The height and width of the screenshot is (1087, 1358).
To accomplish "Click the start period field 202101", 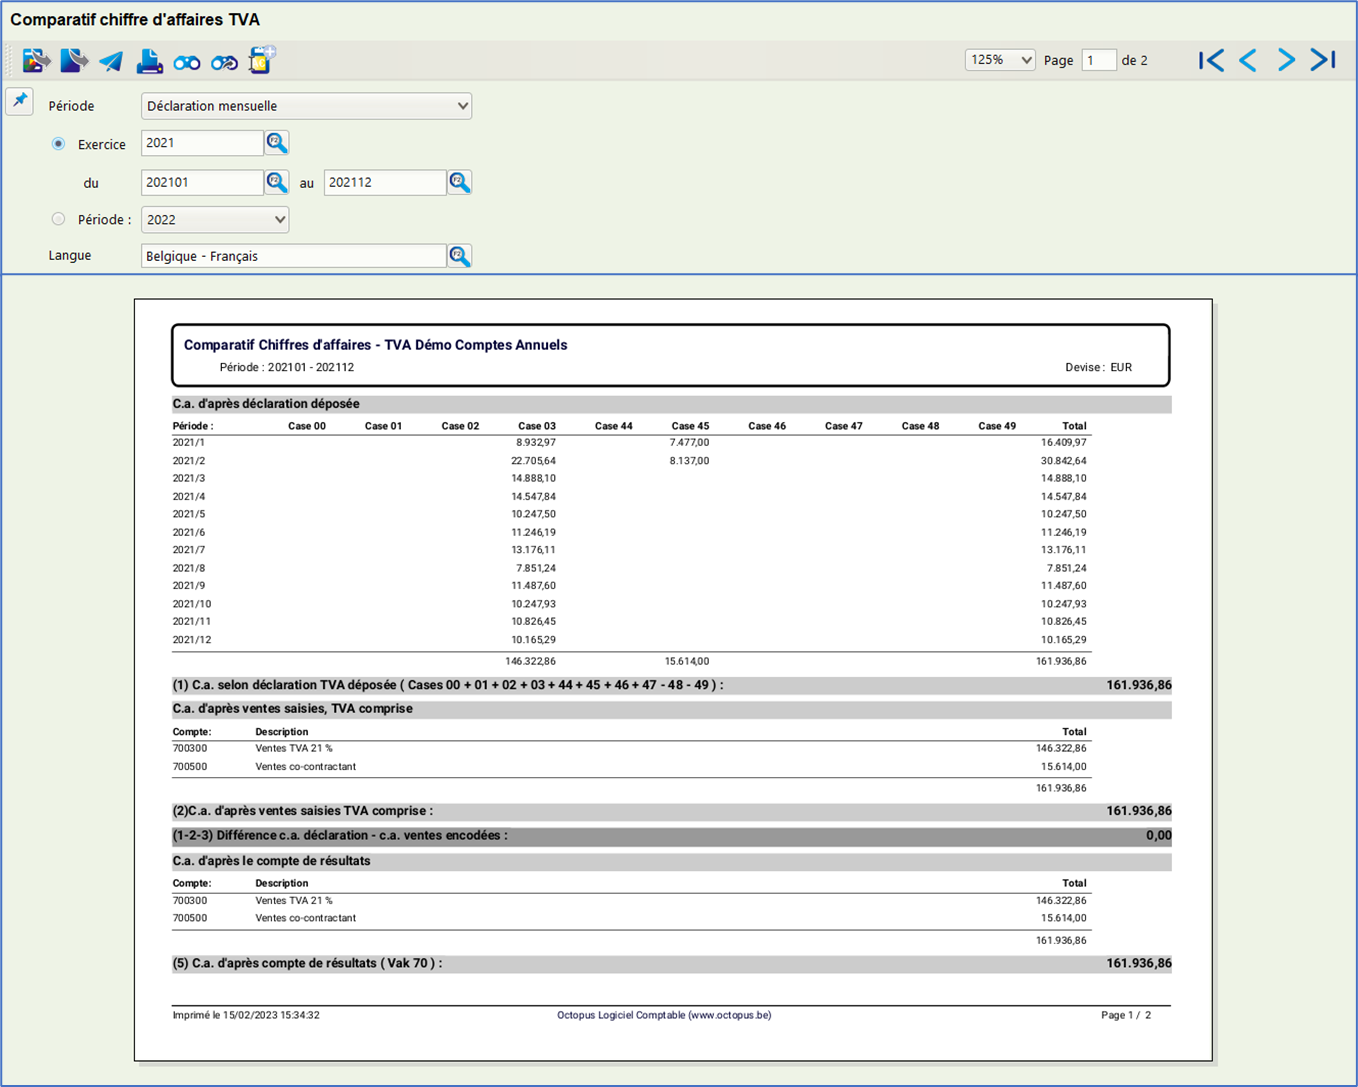I will pos(202,182).
